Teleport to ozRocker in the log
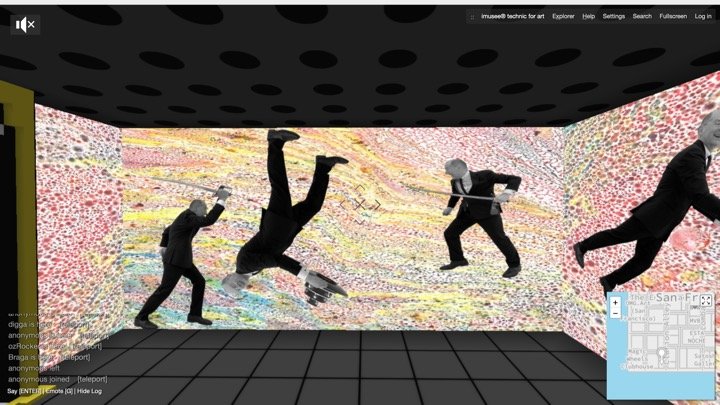This screenshot has height=405, width=720. tap(87, 346)
